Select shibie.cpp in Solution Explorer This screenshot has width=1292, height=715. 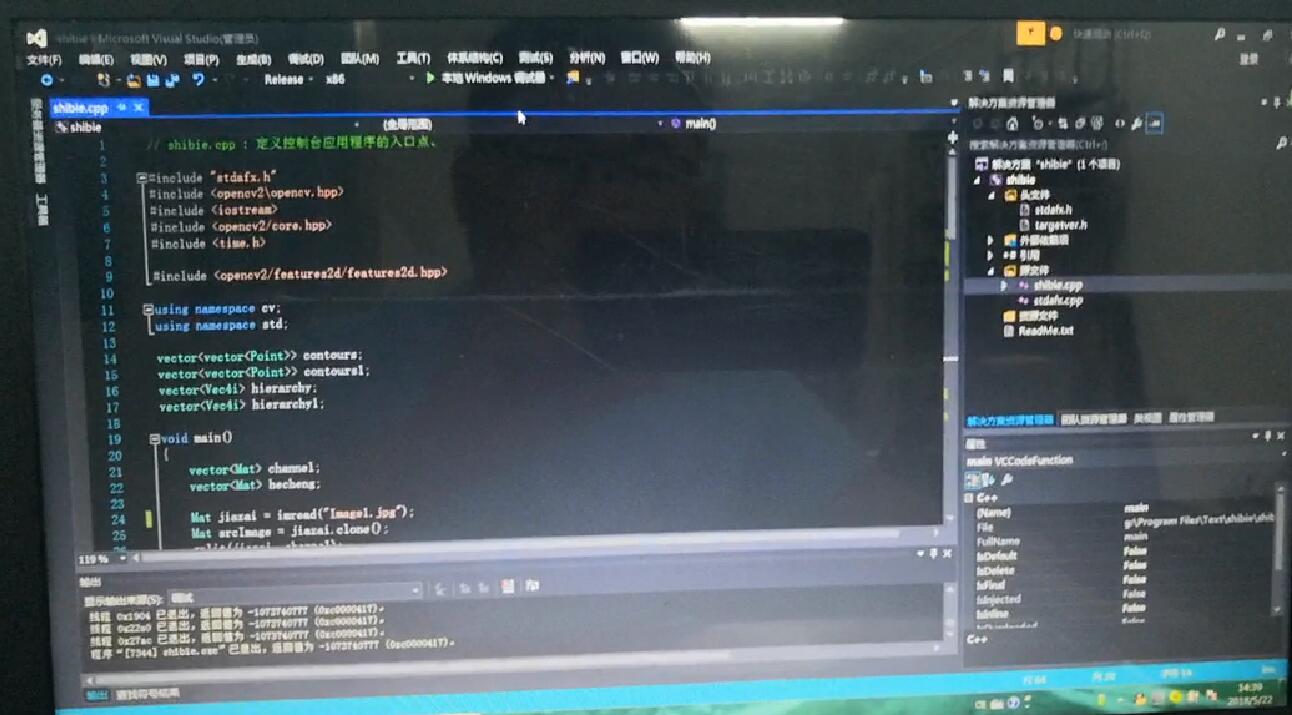pyautogui.click(x=1057, y=286)
